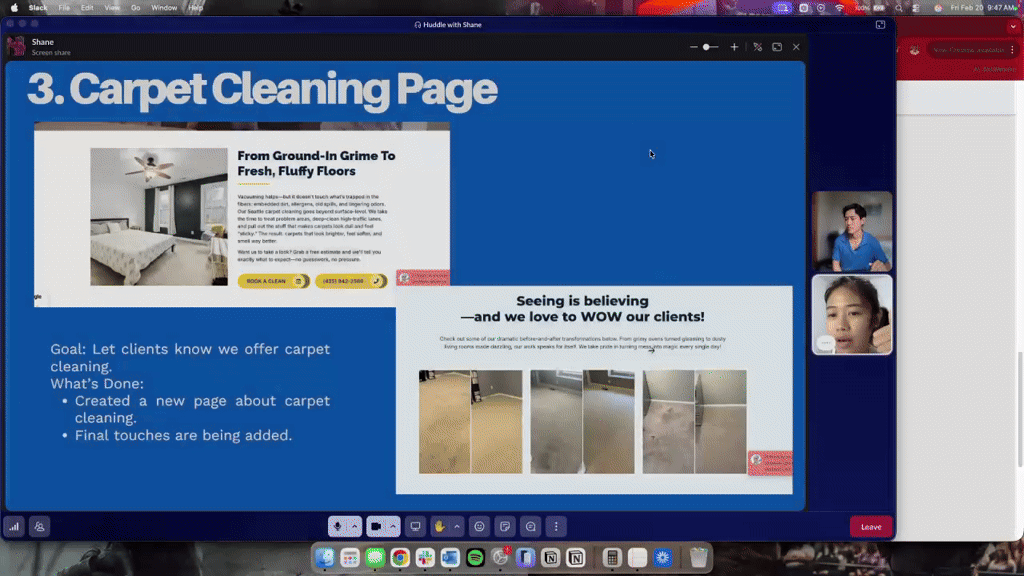Shrink the huddle window to mini view

[x=880, y=25]
